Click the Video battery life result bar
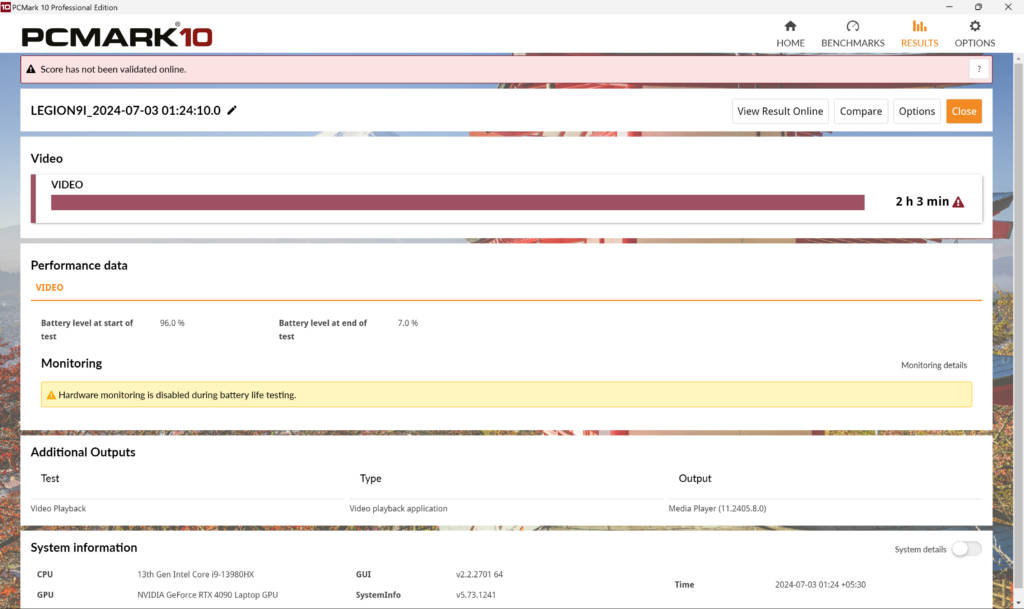This screenshot has width=1024, height=609. coord(457,203)
